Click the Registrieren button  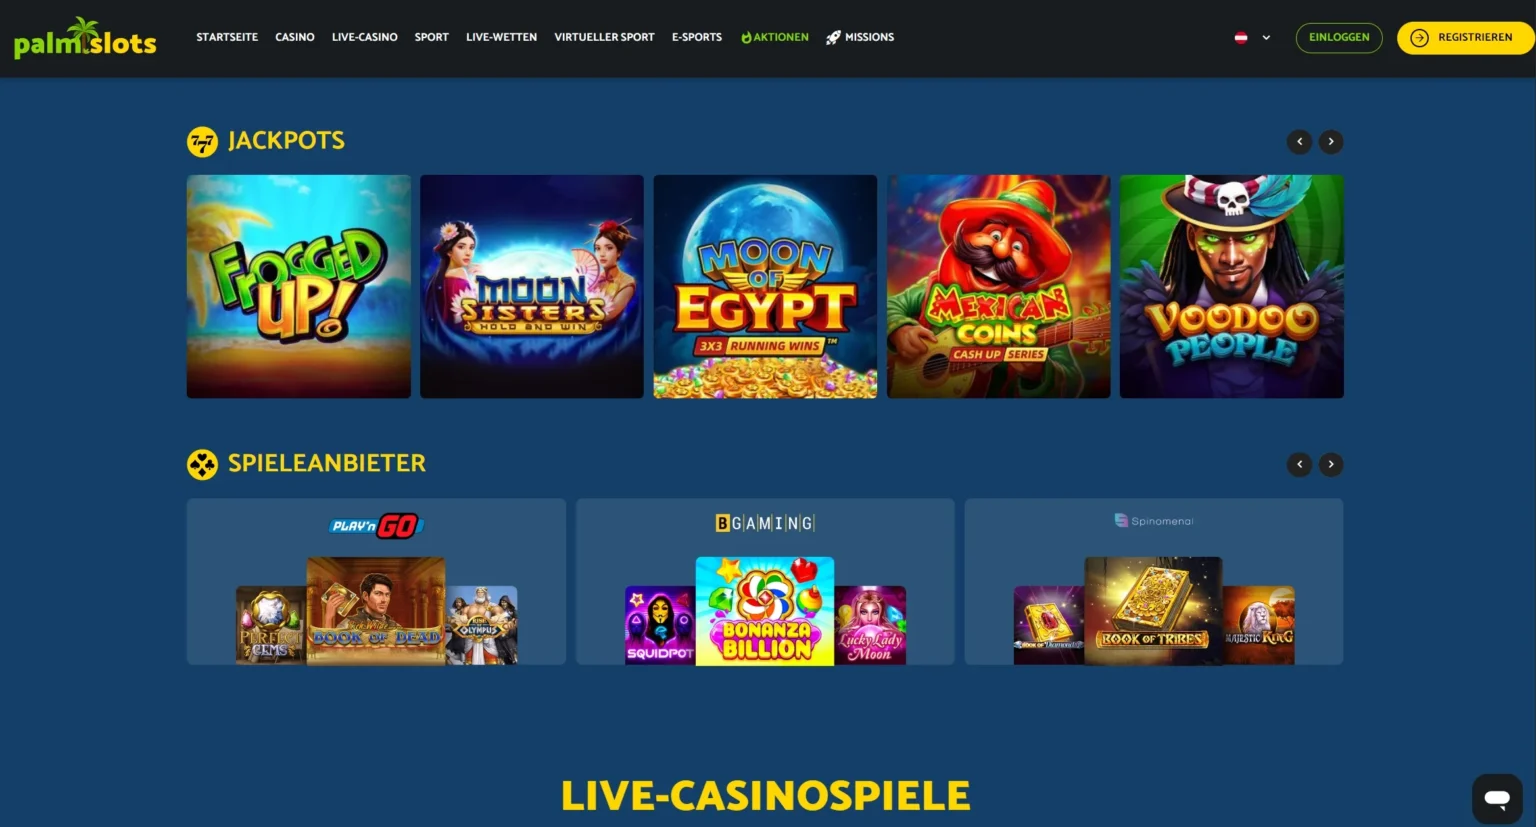coord(1465,38)
